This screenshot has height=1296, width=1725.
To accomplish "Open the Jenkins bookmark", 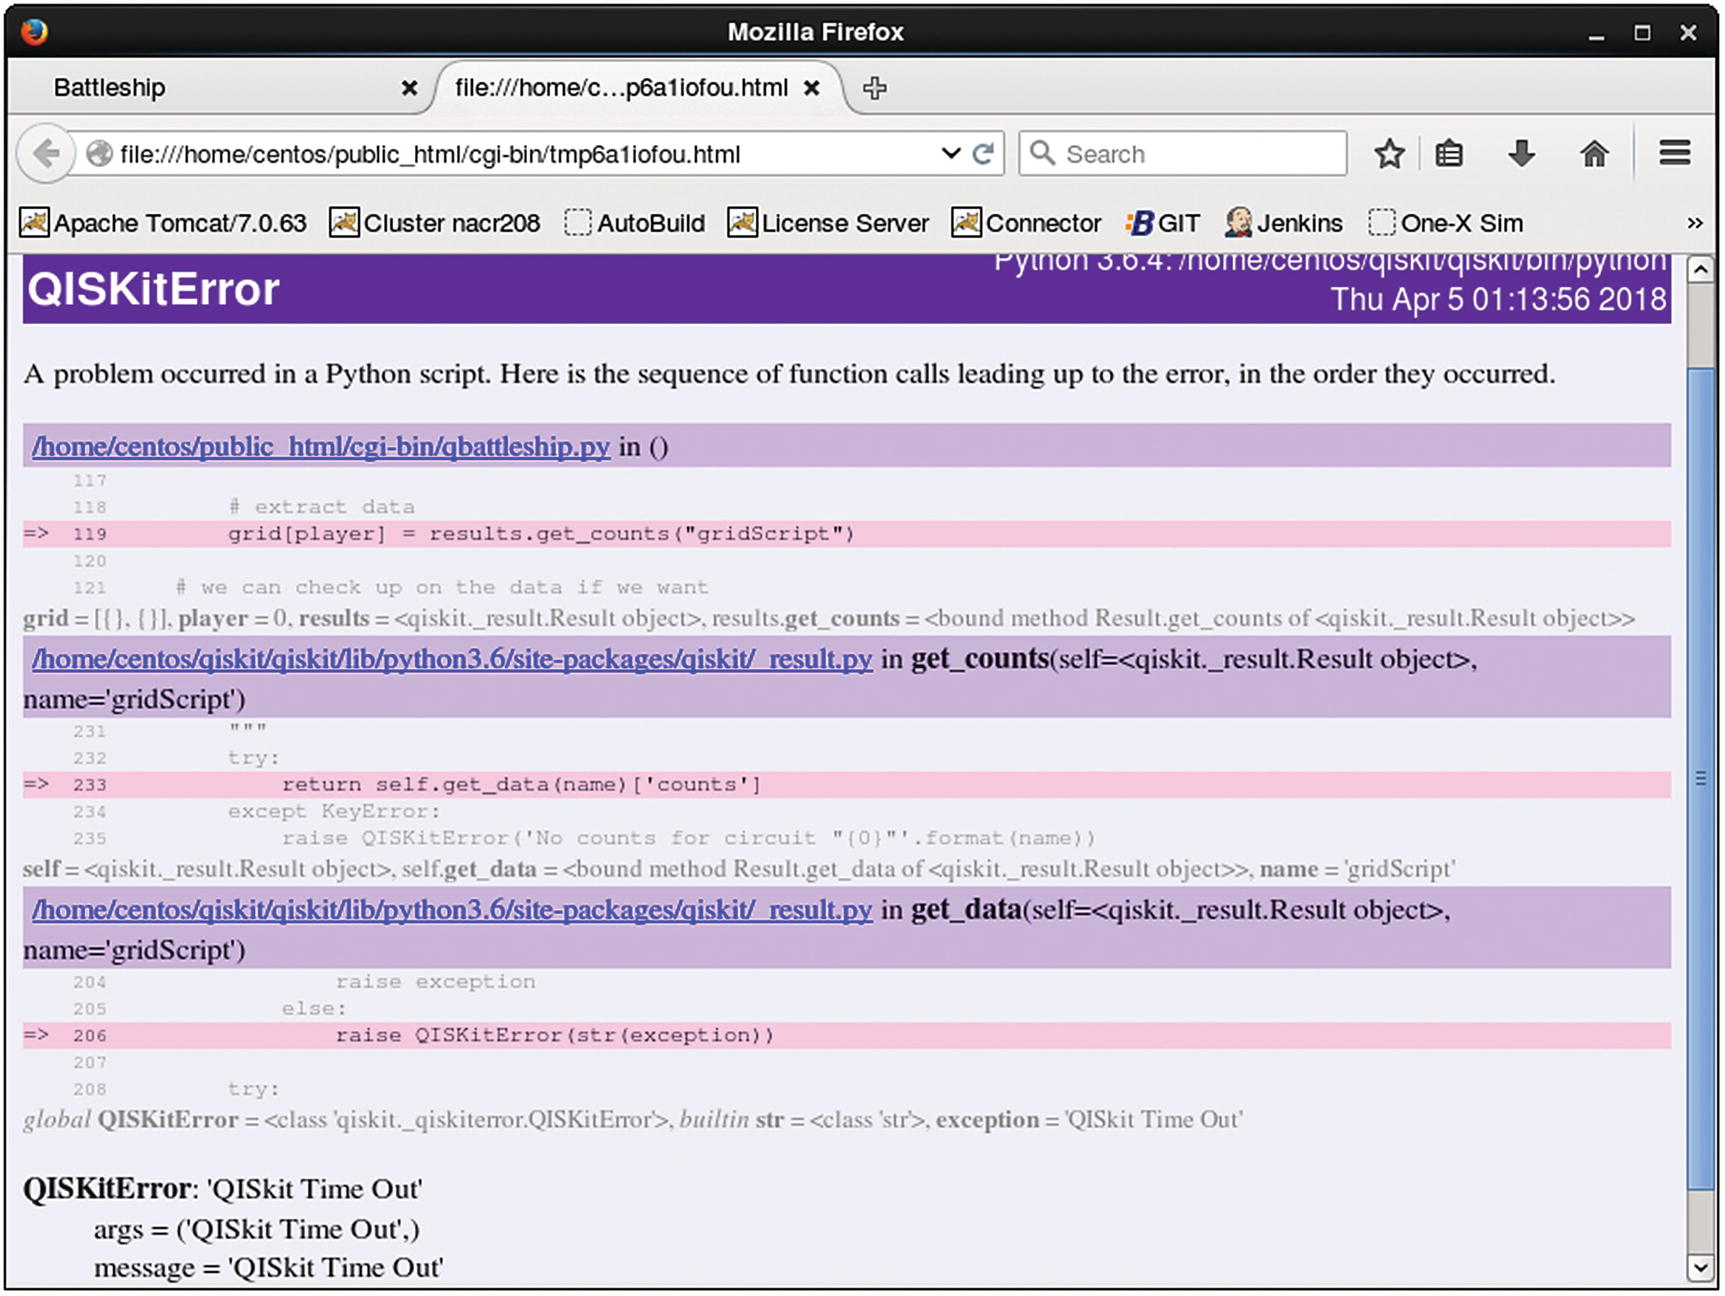I will [1284, 223].
